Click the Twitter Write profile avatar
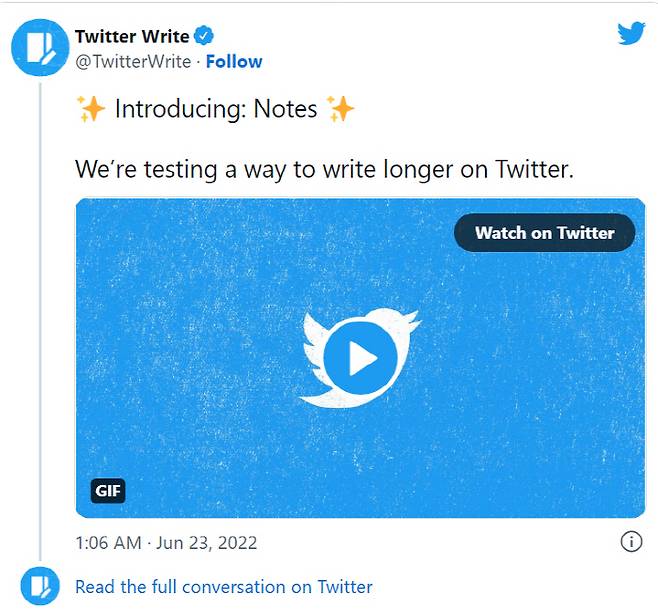658x611 pixels. pyautogui.click(x=40, y=48)
